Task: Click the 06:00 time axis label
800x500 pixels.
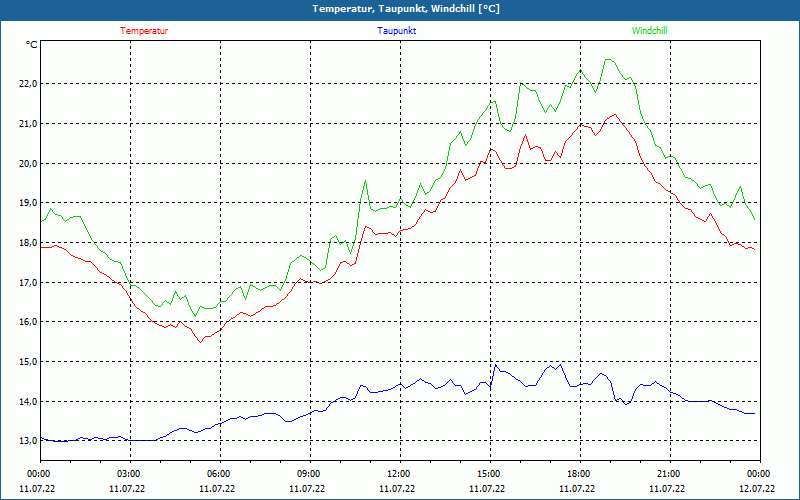Action: pos(220,474)
